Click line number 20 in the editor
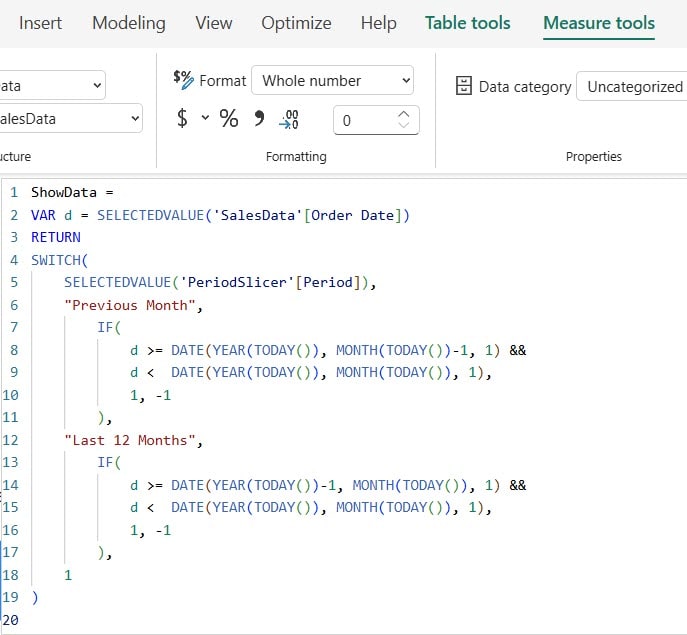Viewport: 687px width, 635px height. tap(11, 620)
